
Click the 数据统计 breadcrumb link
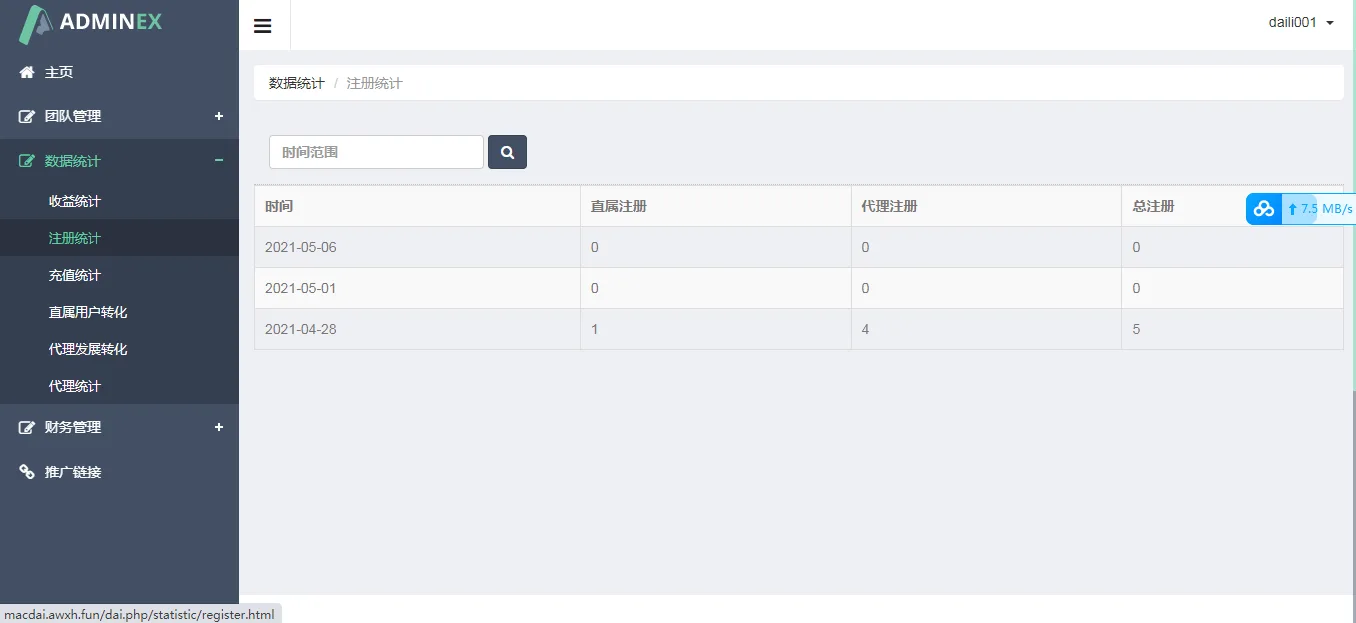point(296,83)
